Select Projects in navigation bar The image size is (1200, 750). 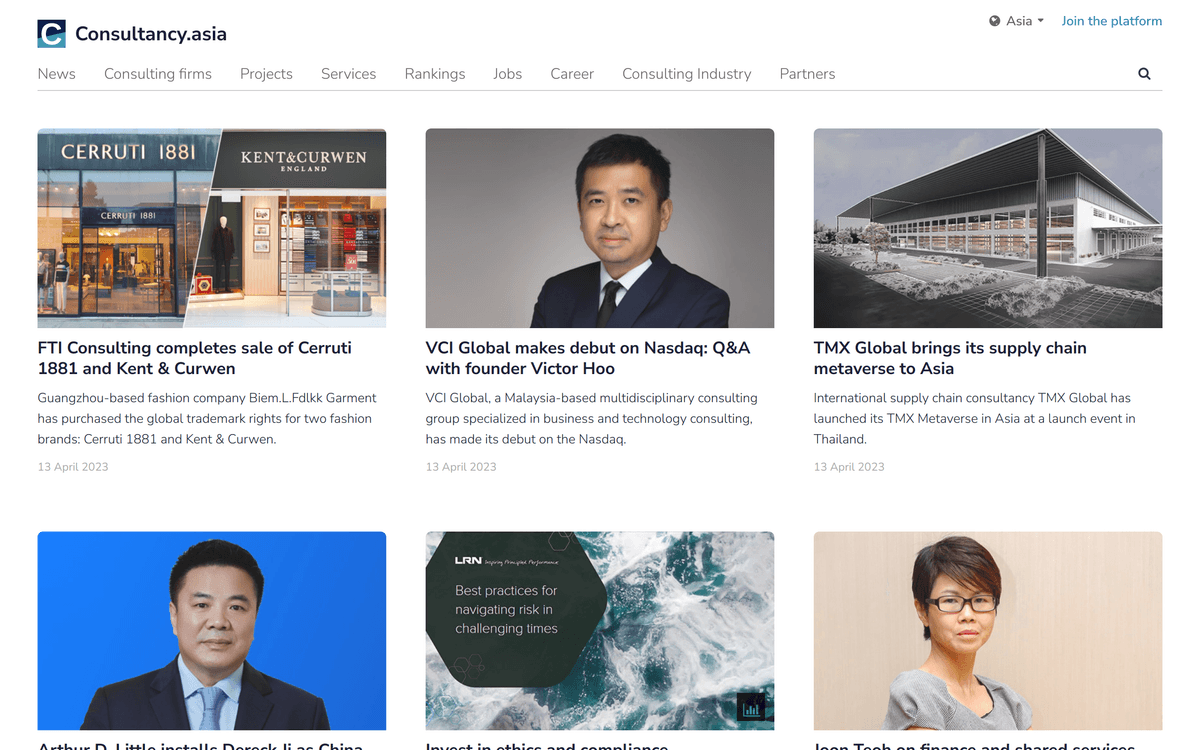(266, 74)
